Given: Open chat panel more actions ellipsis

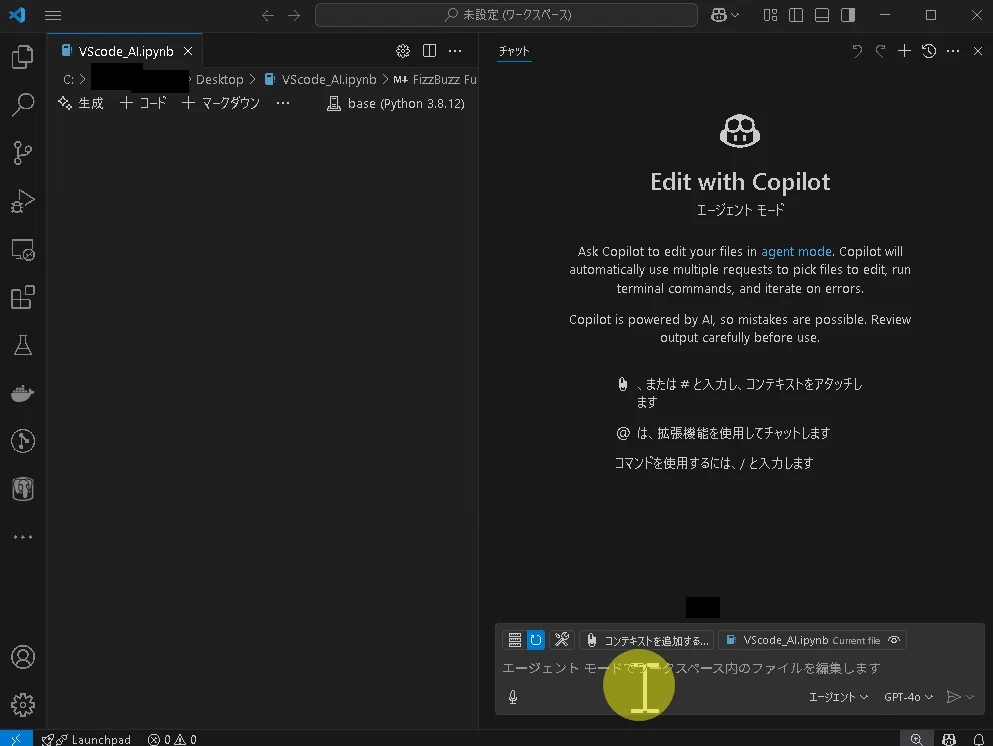Looking at the screenshot, I should click(953, 51).
